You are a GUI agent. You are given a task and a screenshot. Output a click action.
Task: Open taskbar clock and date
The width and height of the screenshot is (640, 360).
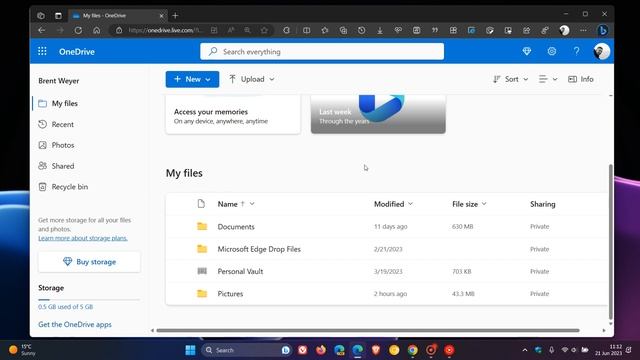[609, 350]
